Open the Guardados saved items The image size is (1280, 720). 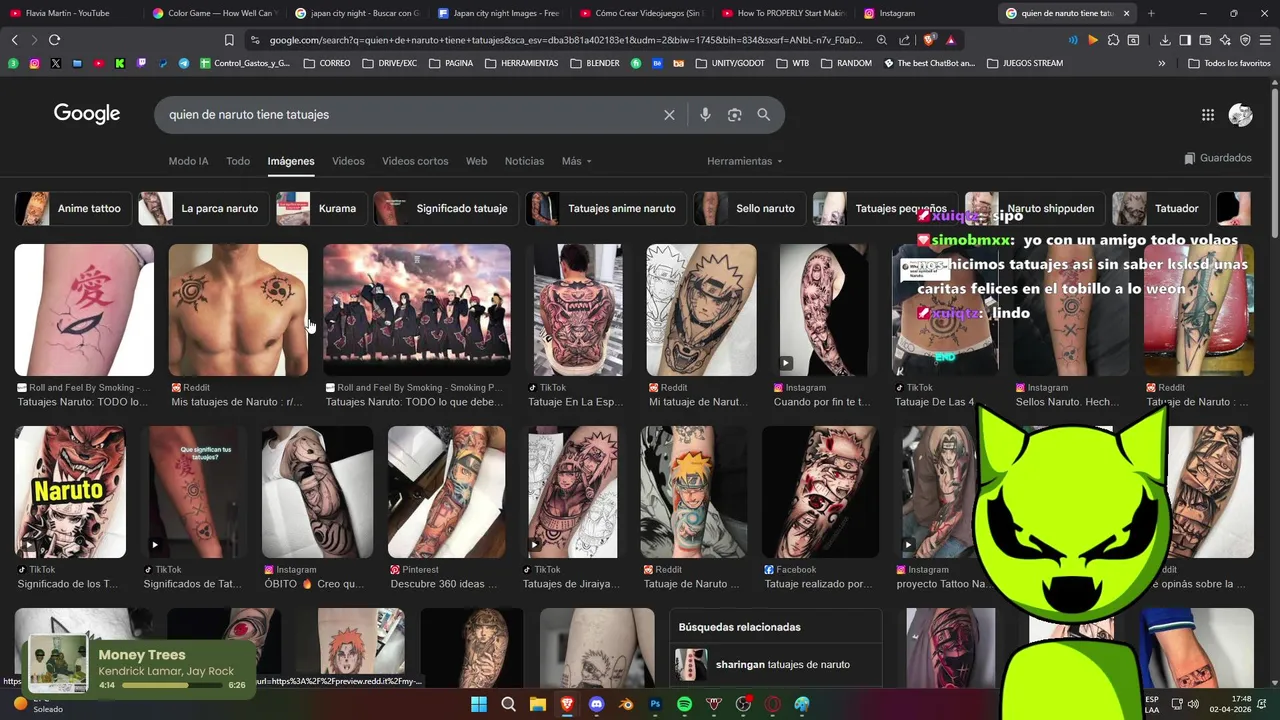pyautogui.click(x=1218, y=158)
